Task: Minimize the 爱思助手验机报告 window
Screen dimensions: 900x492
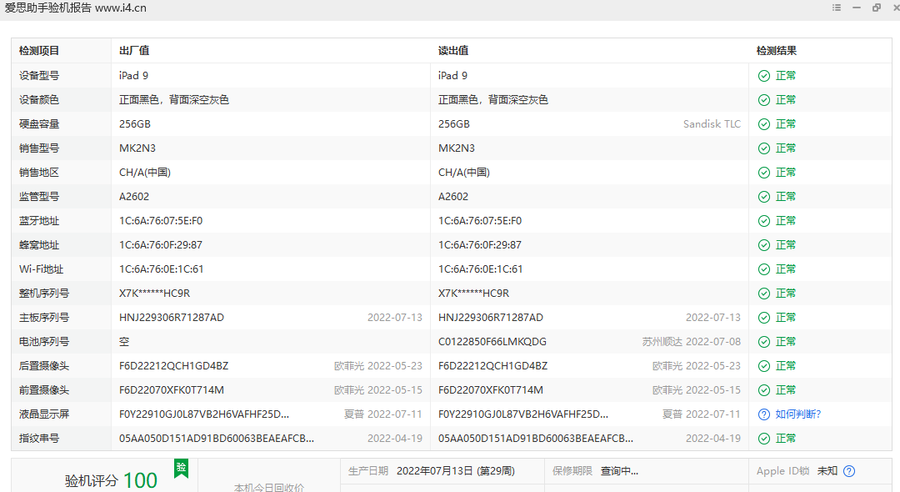Action: (x=857, y=8)
